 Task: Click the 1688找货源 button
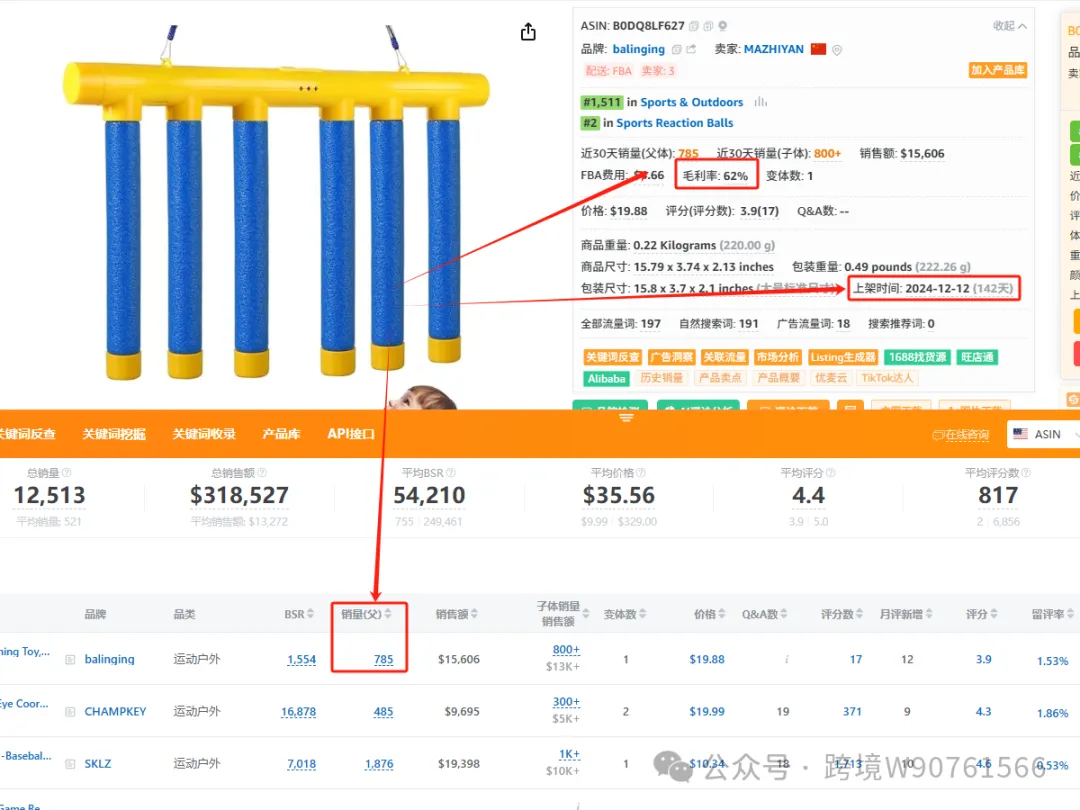917,357
